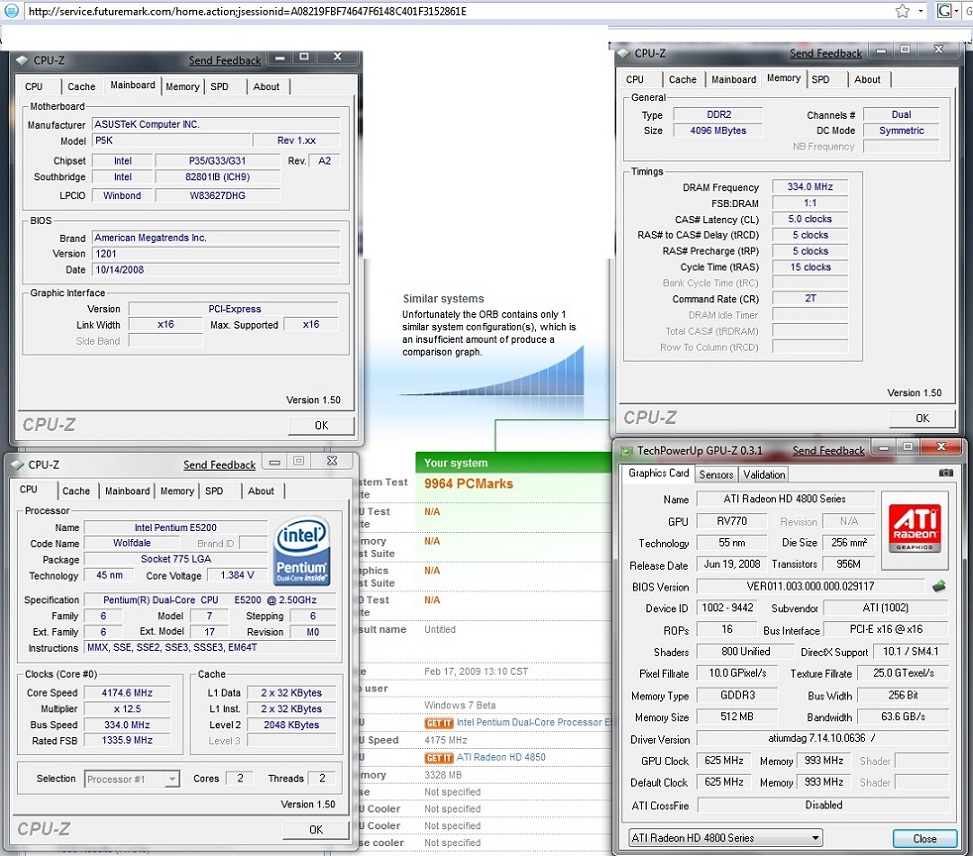Select Mainboard tab in Memory CPU-Z window
The width and height of the screenshot is (973, 856).
[733, 79]
